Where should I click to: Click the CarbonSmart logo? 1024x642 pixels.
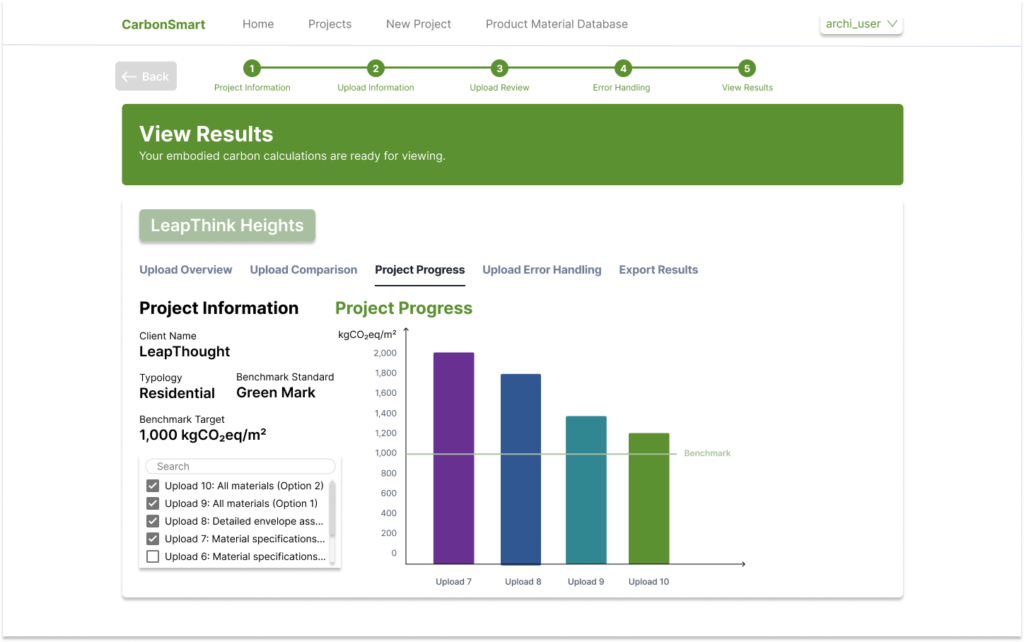[163, 23]
